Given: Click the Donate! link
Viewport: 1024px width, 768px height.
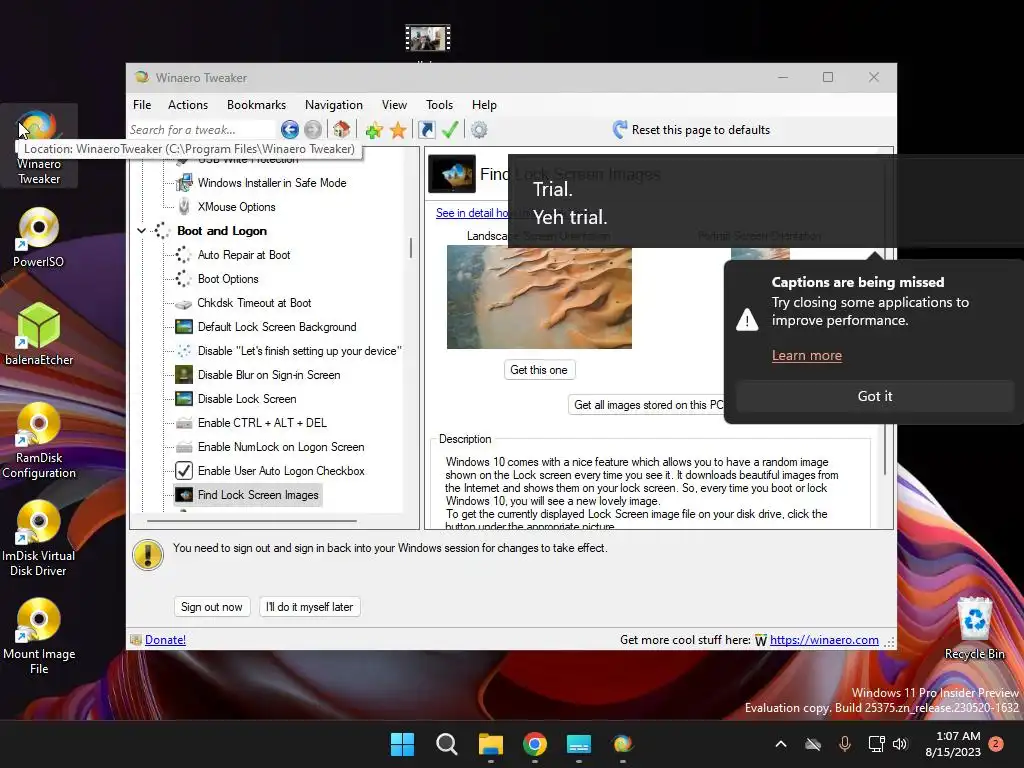Looking at the screenshot, I should click(x=165, y=640).
